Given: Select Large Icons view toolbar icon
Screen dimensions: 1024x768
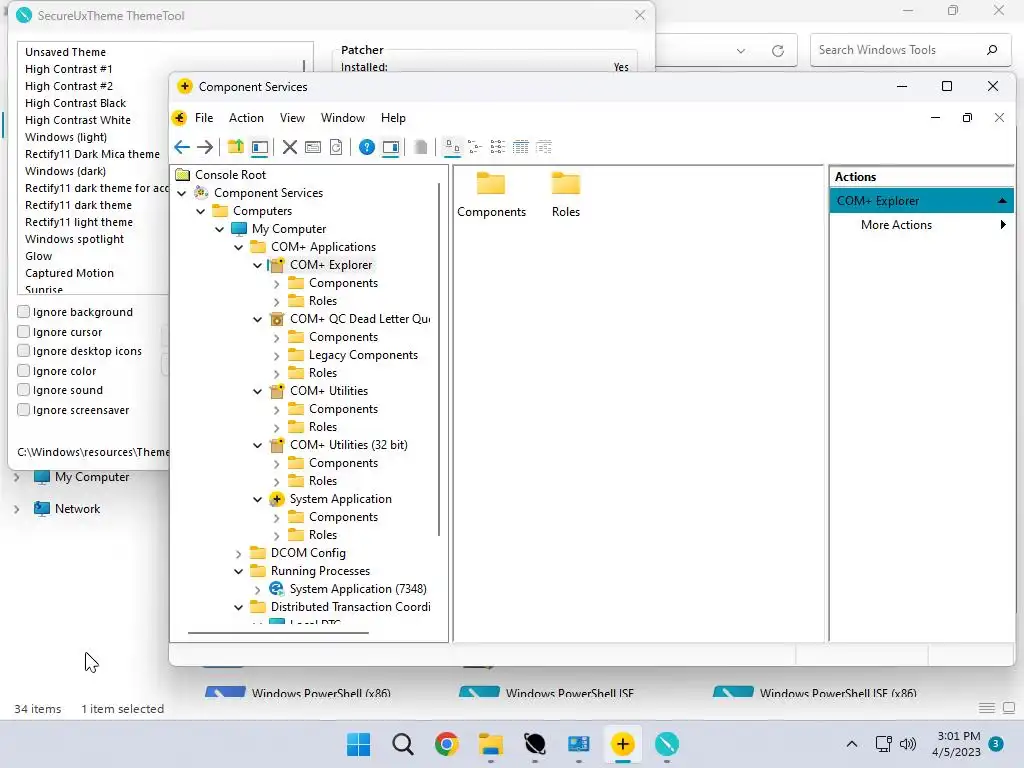Looking at the screenshot, I should pos(452,147).
